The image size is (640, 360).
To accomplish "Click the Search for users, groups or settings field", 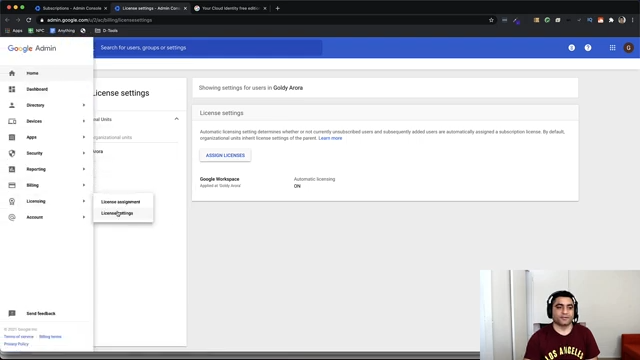I will pos(208,48).
